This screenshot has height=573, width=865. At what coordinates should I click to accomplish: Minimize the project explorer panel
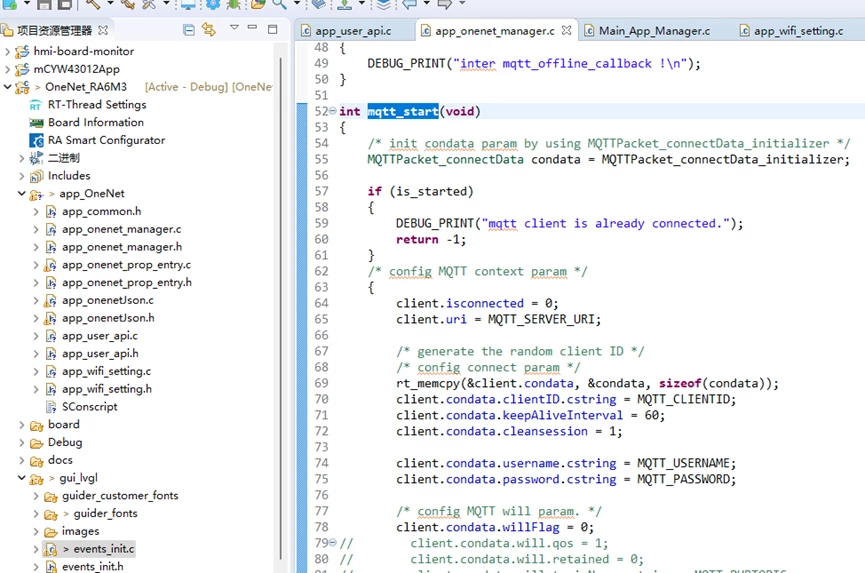(252, 30)
